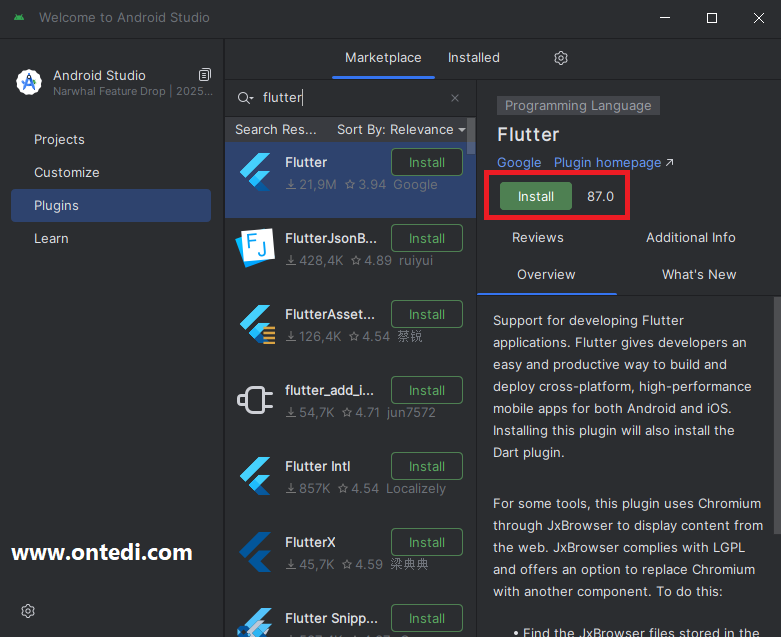Select the Overview tab
Viewport: 781px width, 637px height.
tap(546, 274)
